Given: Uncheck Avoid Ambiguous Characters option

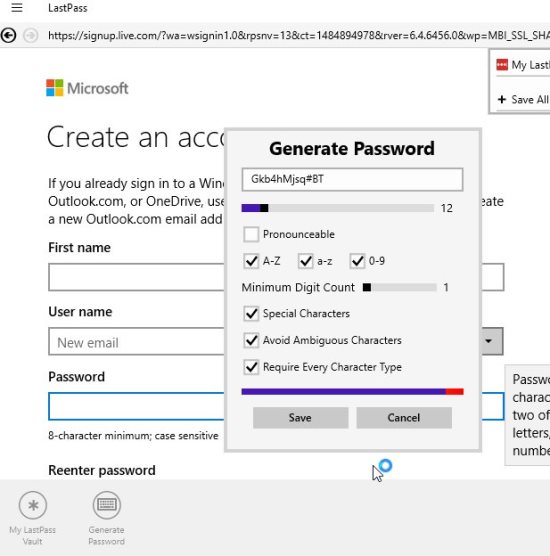Looking at the screenshot, I should pyautogui.click(x=251, y=340).
